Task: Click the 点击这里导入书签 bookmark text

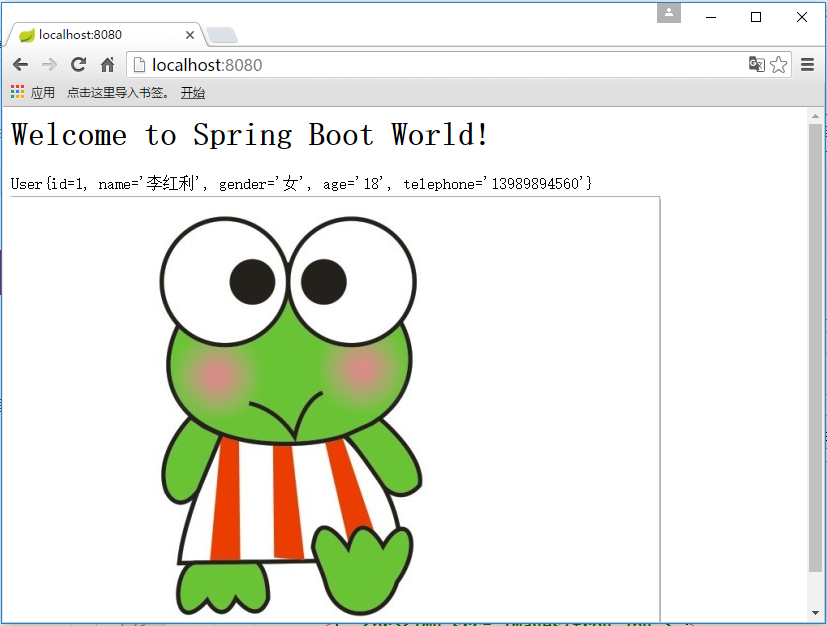Action: pyautogui.click(x=117, y=93)
